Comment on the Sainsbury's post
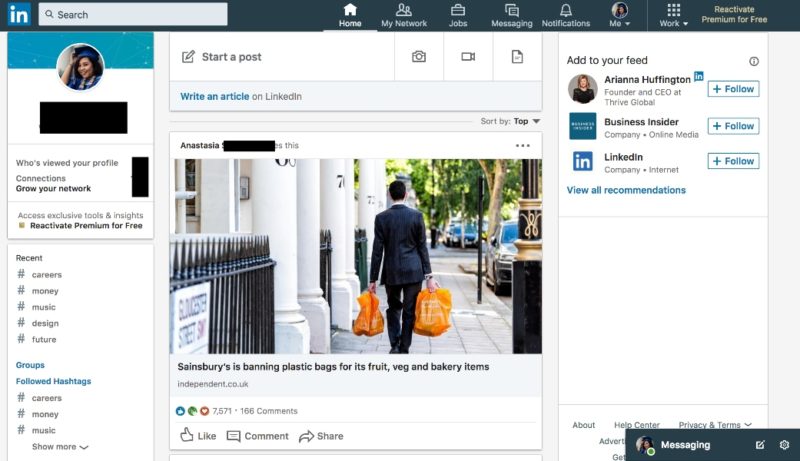800x461 pixels. pyautogui.click(x=258, y=436)
